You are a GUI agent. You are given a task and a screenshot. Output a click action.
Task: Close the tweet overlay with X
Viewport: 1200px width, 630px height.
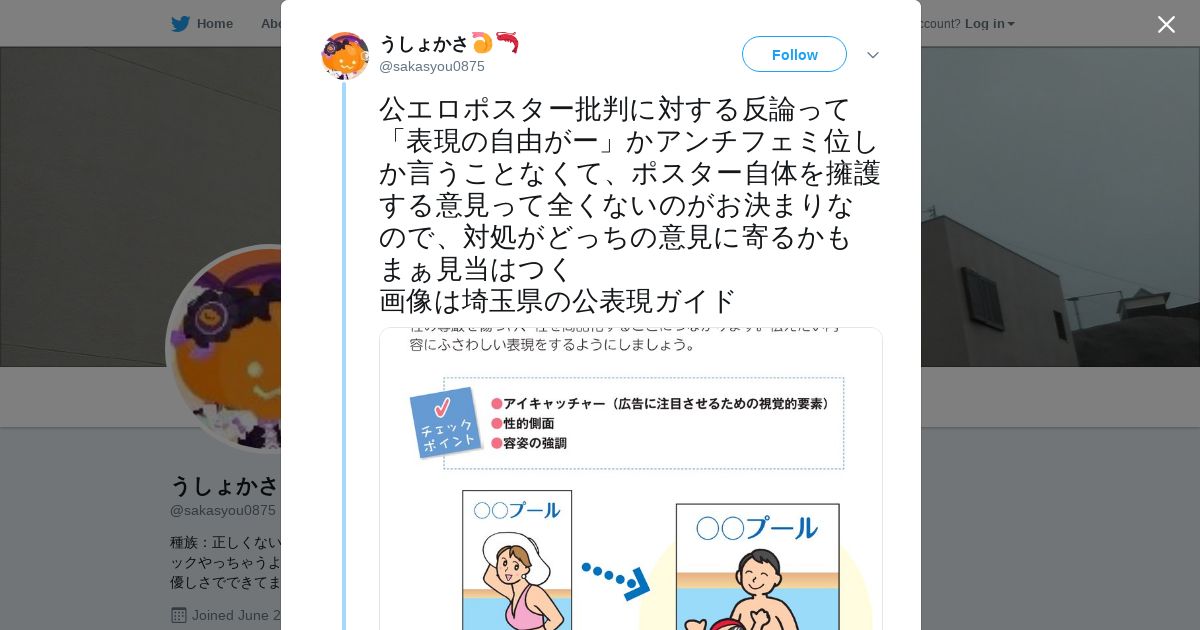[1166, 24]
